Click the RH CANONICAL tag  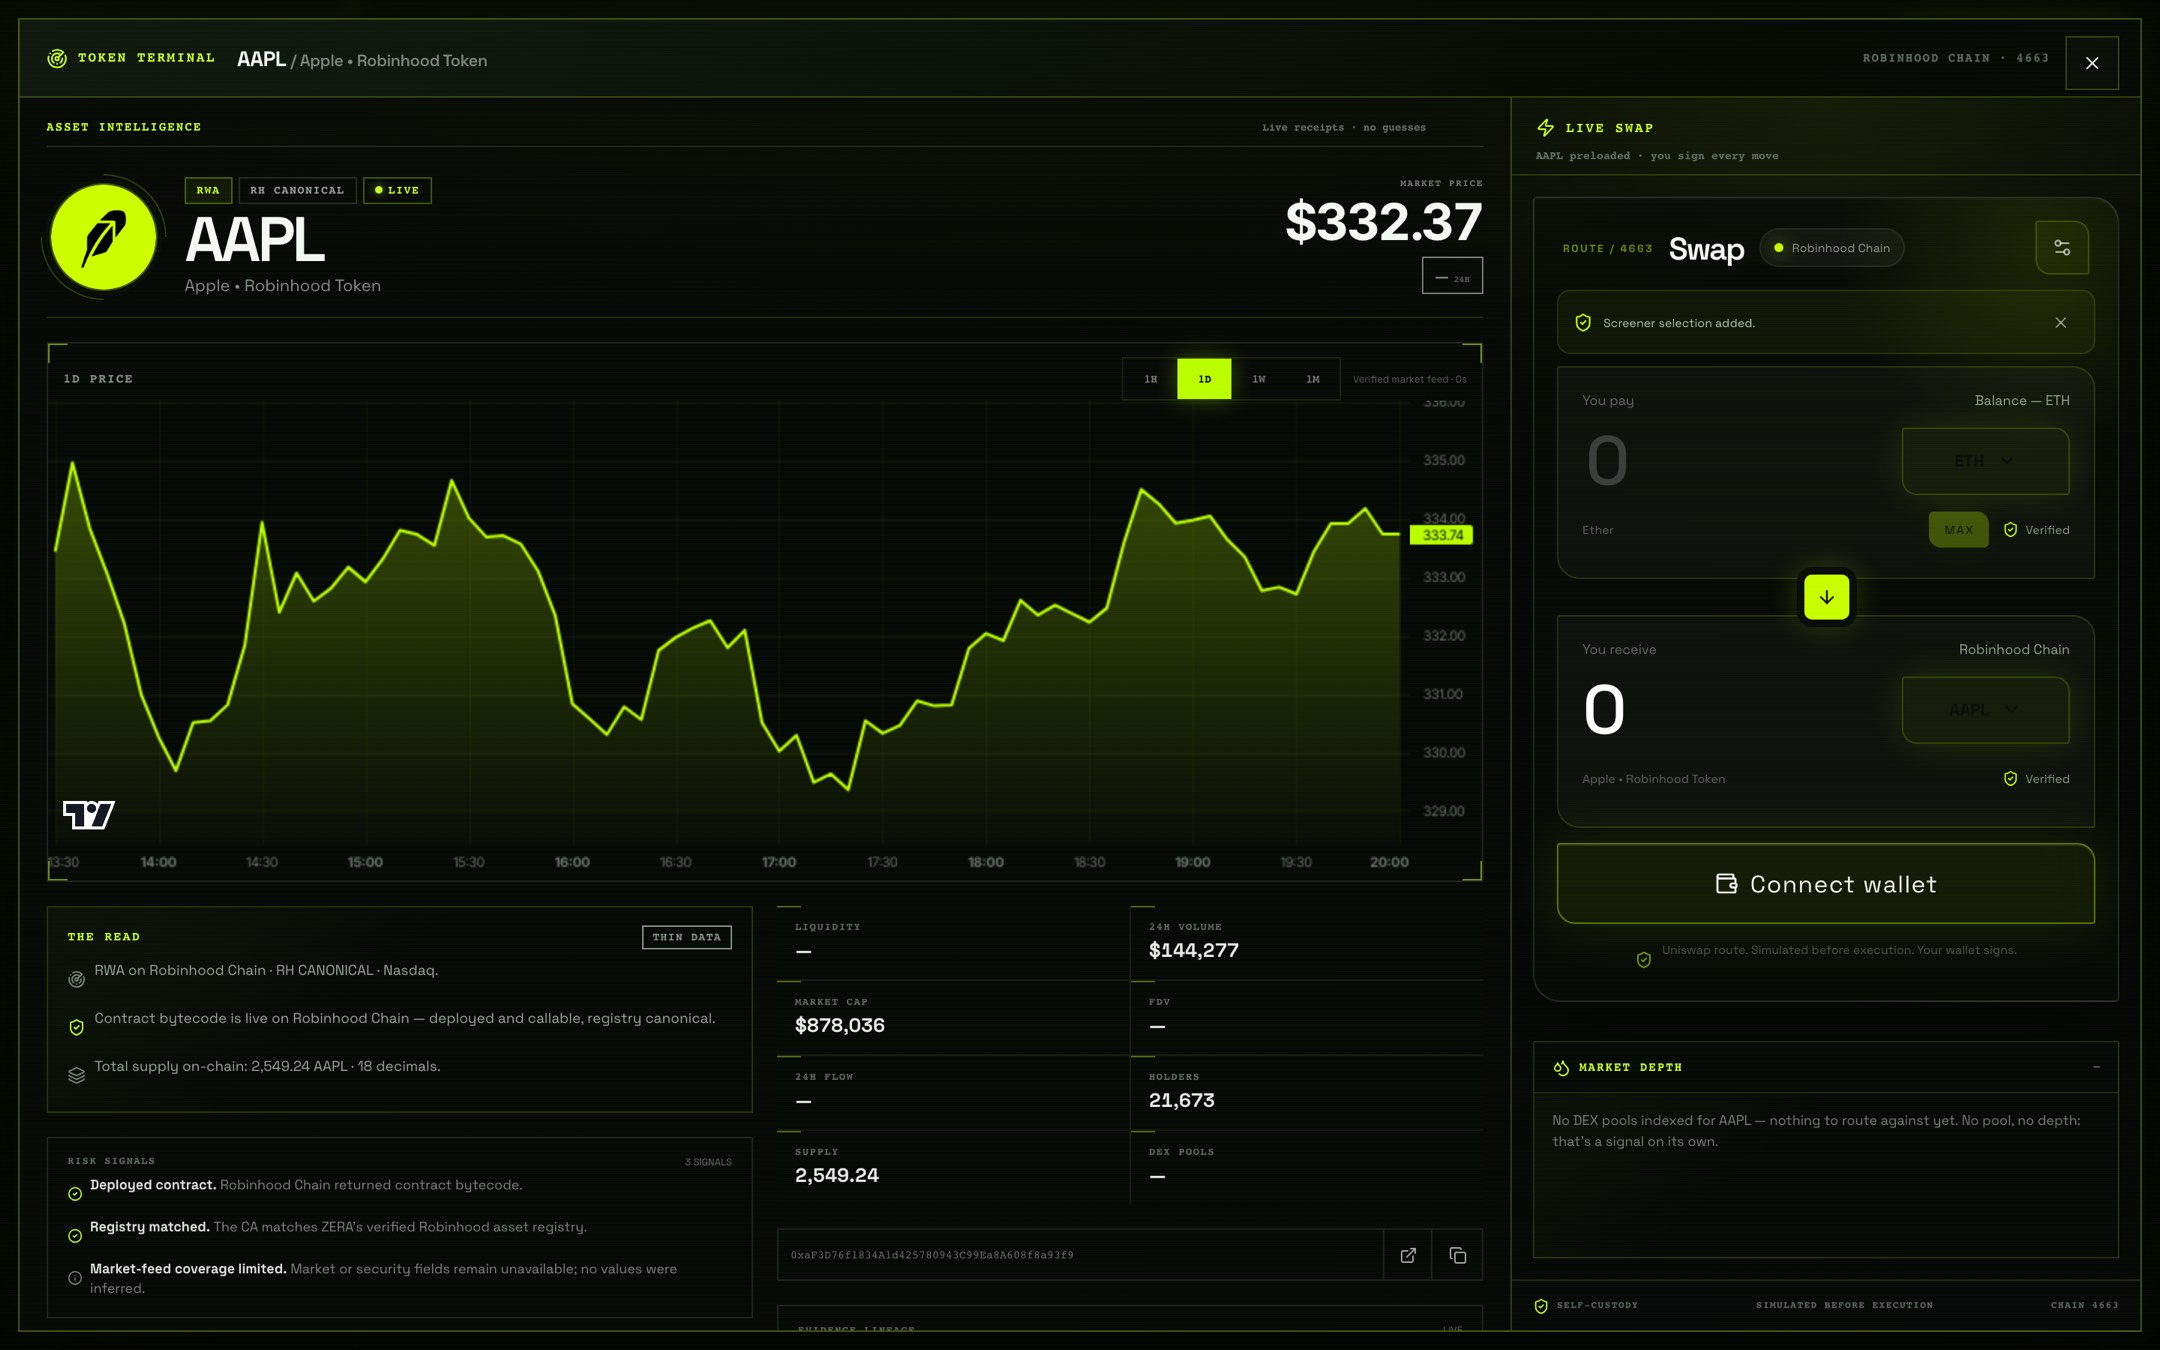297,190
